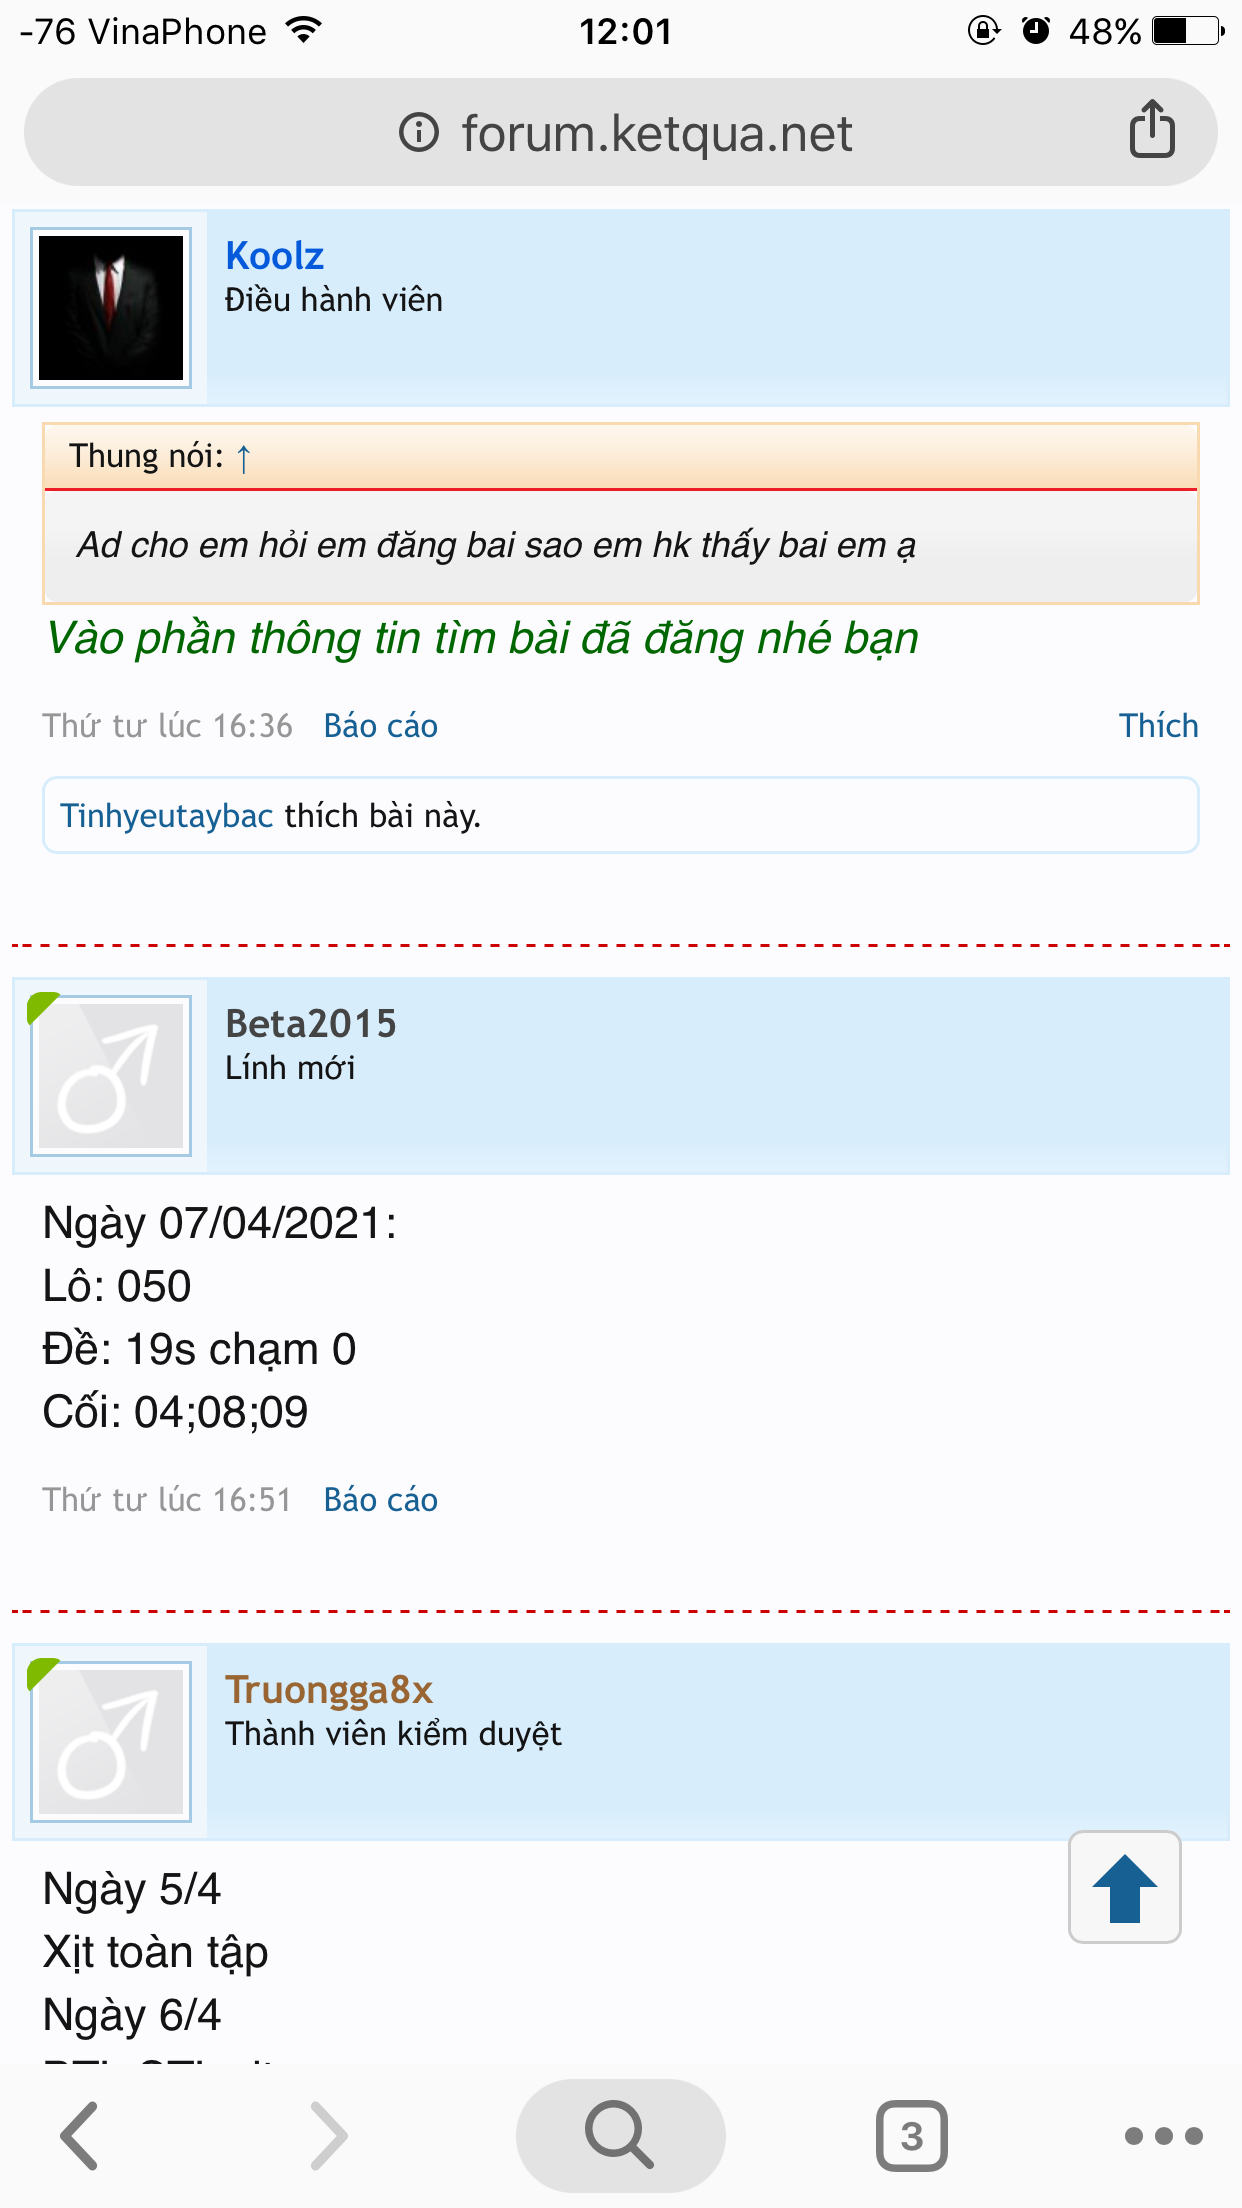Go forward with the browser forward arrow
1242x2208 pixels.
(x=329, y=2136)
